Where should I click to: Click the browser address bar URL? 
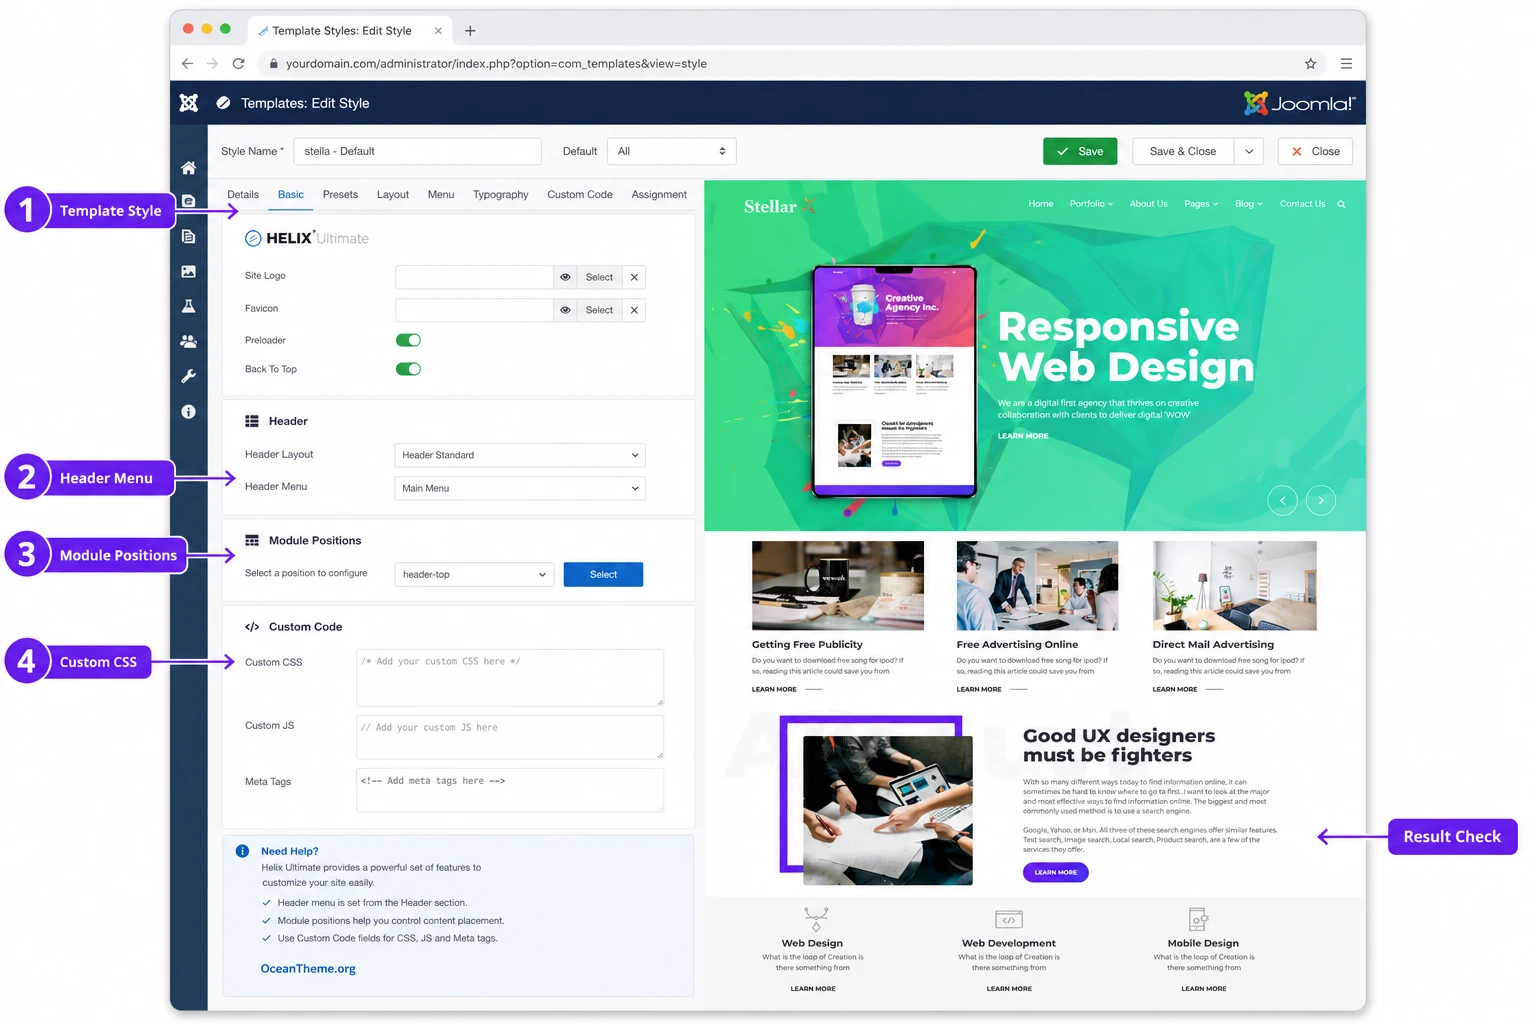496,63
